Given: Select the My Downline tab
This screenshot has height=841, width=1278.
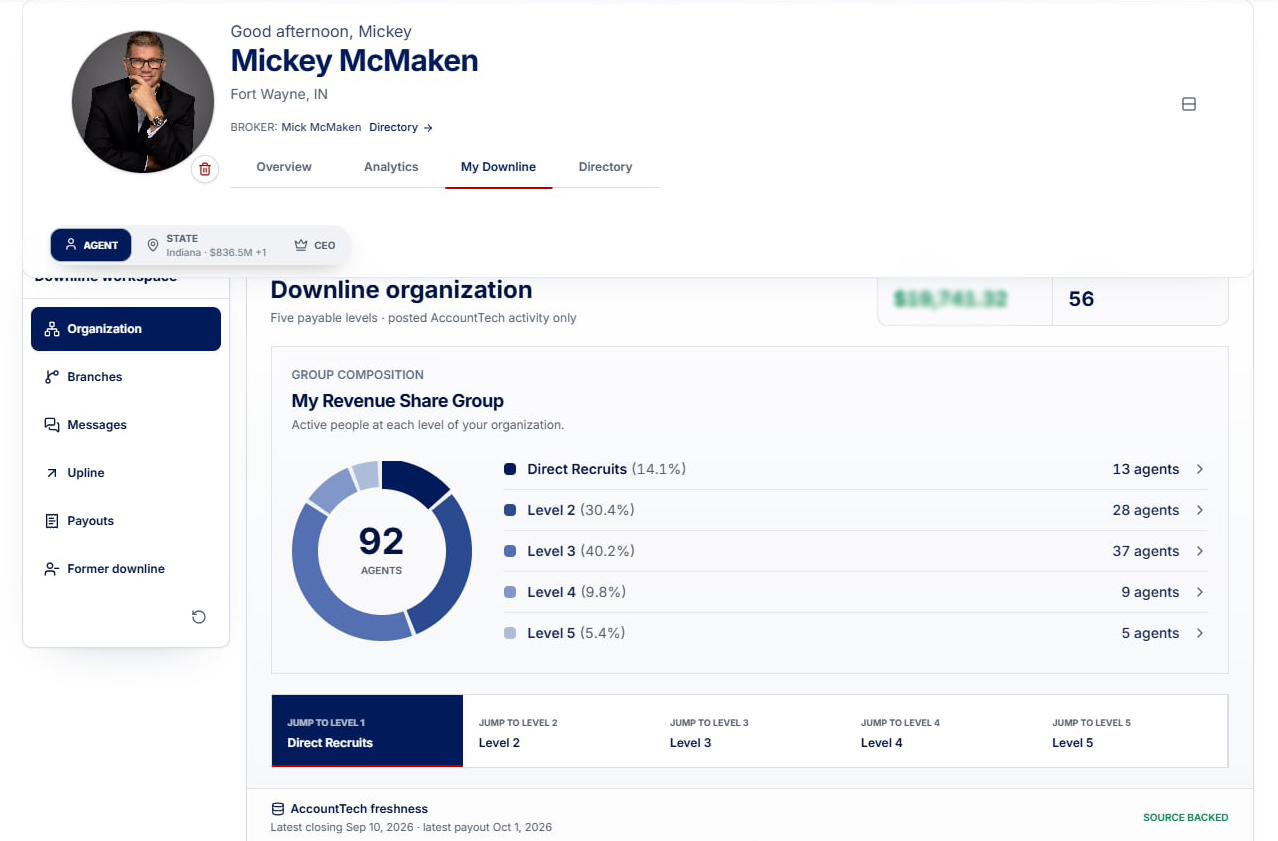Looking at the screenshot, I should (x=498, y=167).
